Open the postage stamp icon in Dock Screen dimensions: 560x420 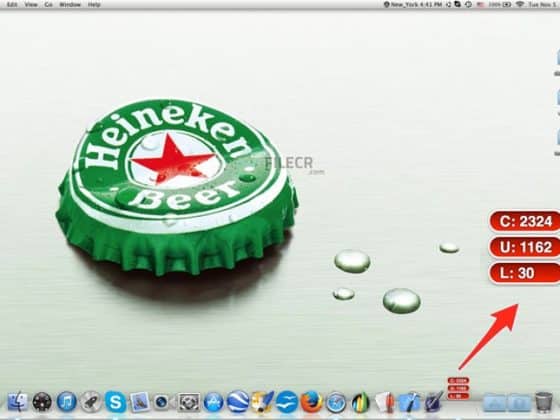[x=140, y=402]
